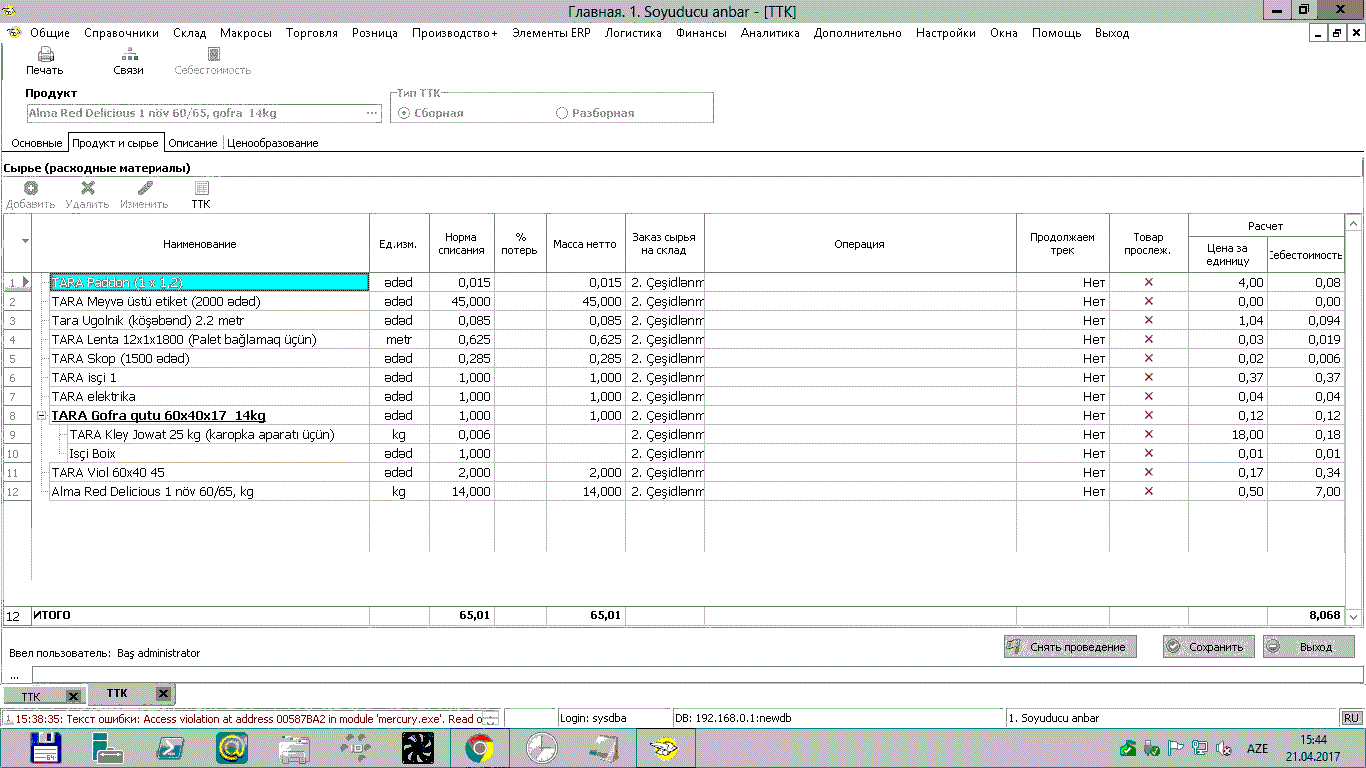Open the fan icon app in taskbar

tap(417, 748)
